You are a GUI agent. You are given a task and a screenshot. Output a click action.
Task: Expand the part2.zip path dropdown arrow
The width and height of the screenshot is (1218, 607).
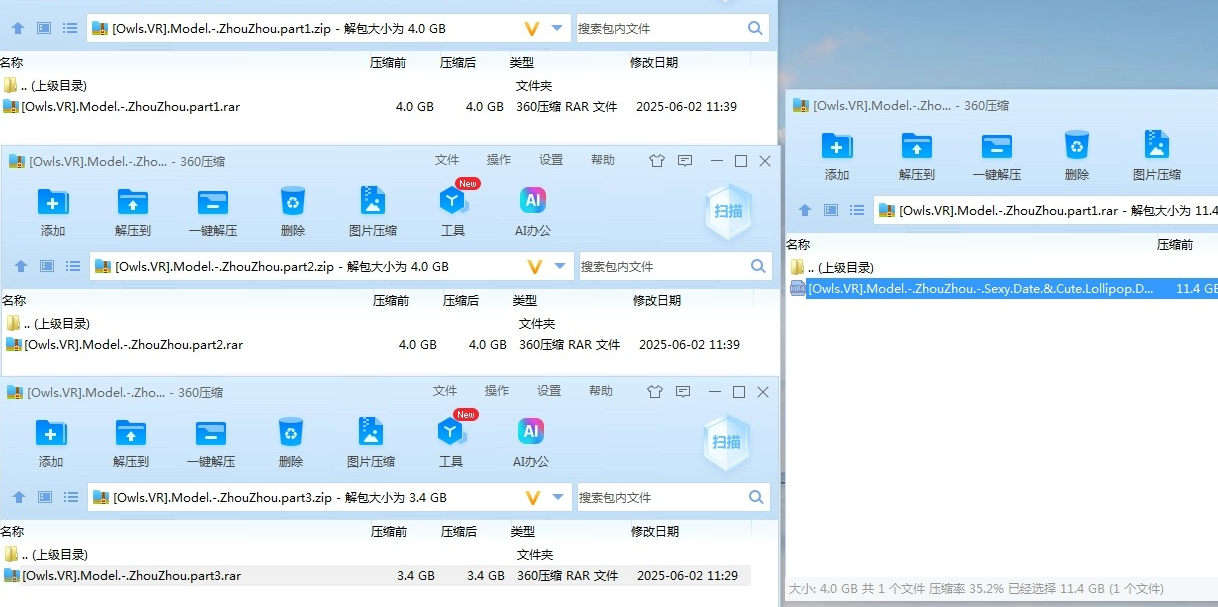coord(560,266)
